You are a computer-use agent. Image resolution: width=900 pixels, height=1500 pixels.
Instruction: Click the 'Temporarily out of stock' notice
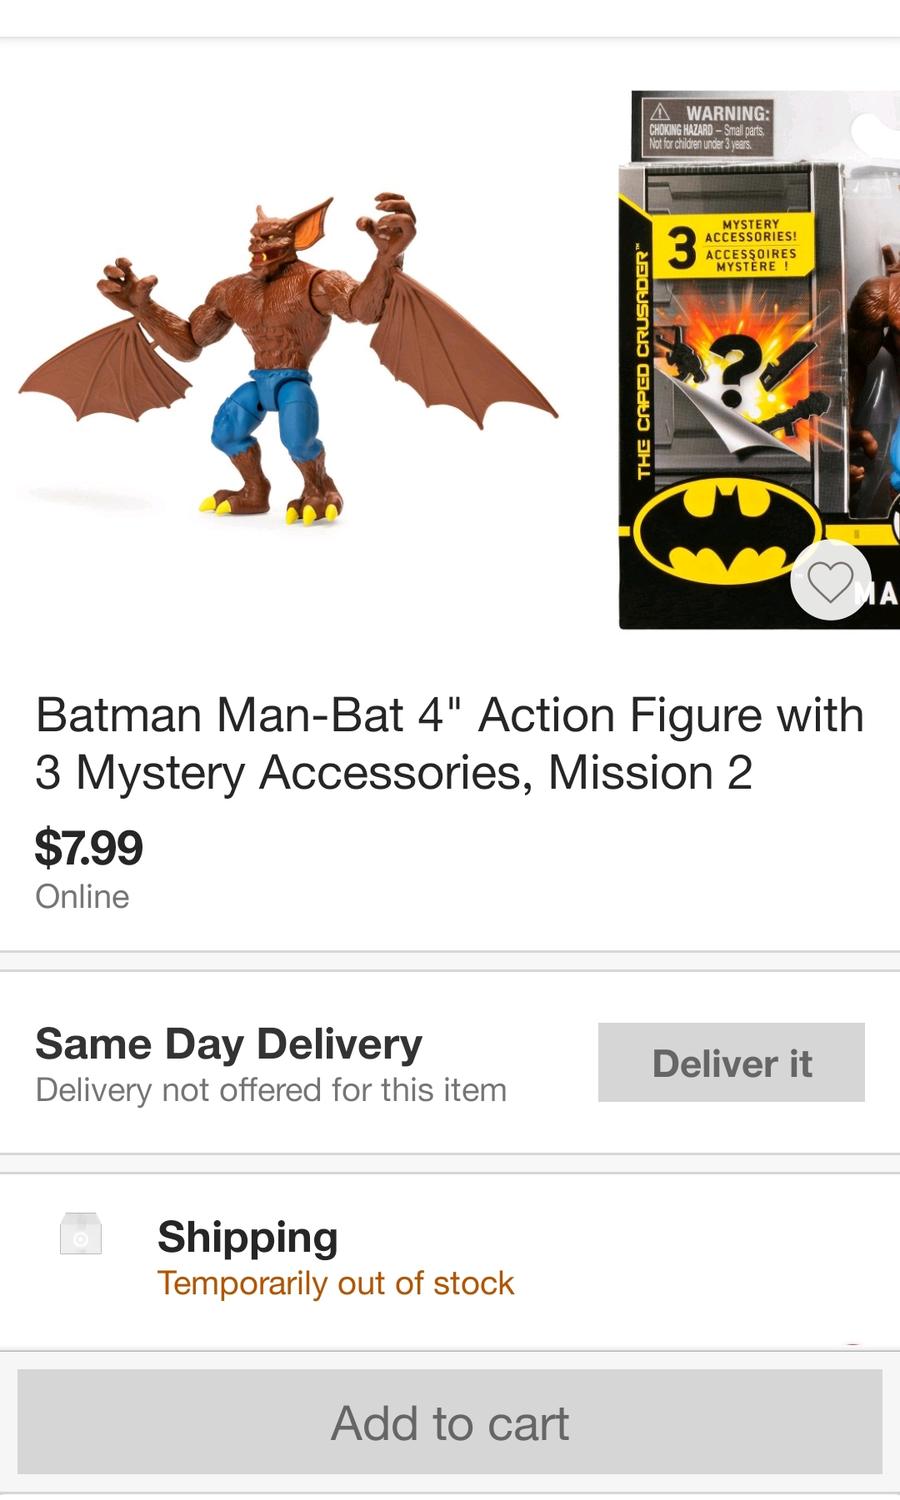pos(335,1283)
